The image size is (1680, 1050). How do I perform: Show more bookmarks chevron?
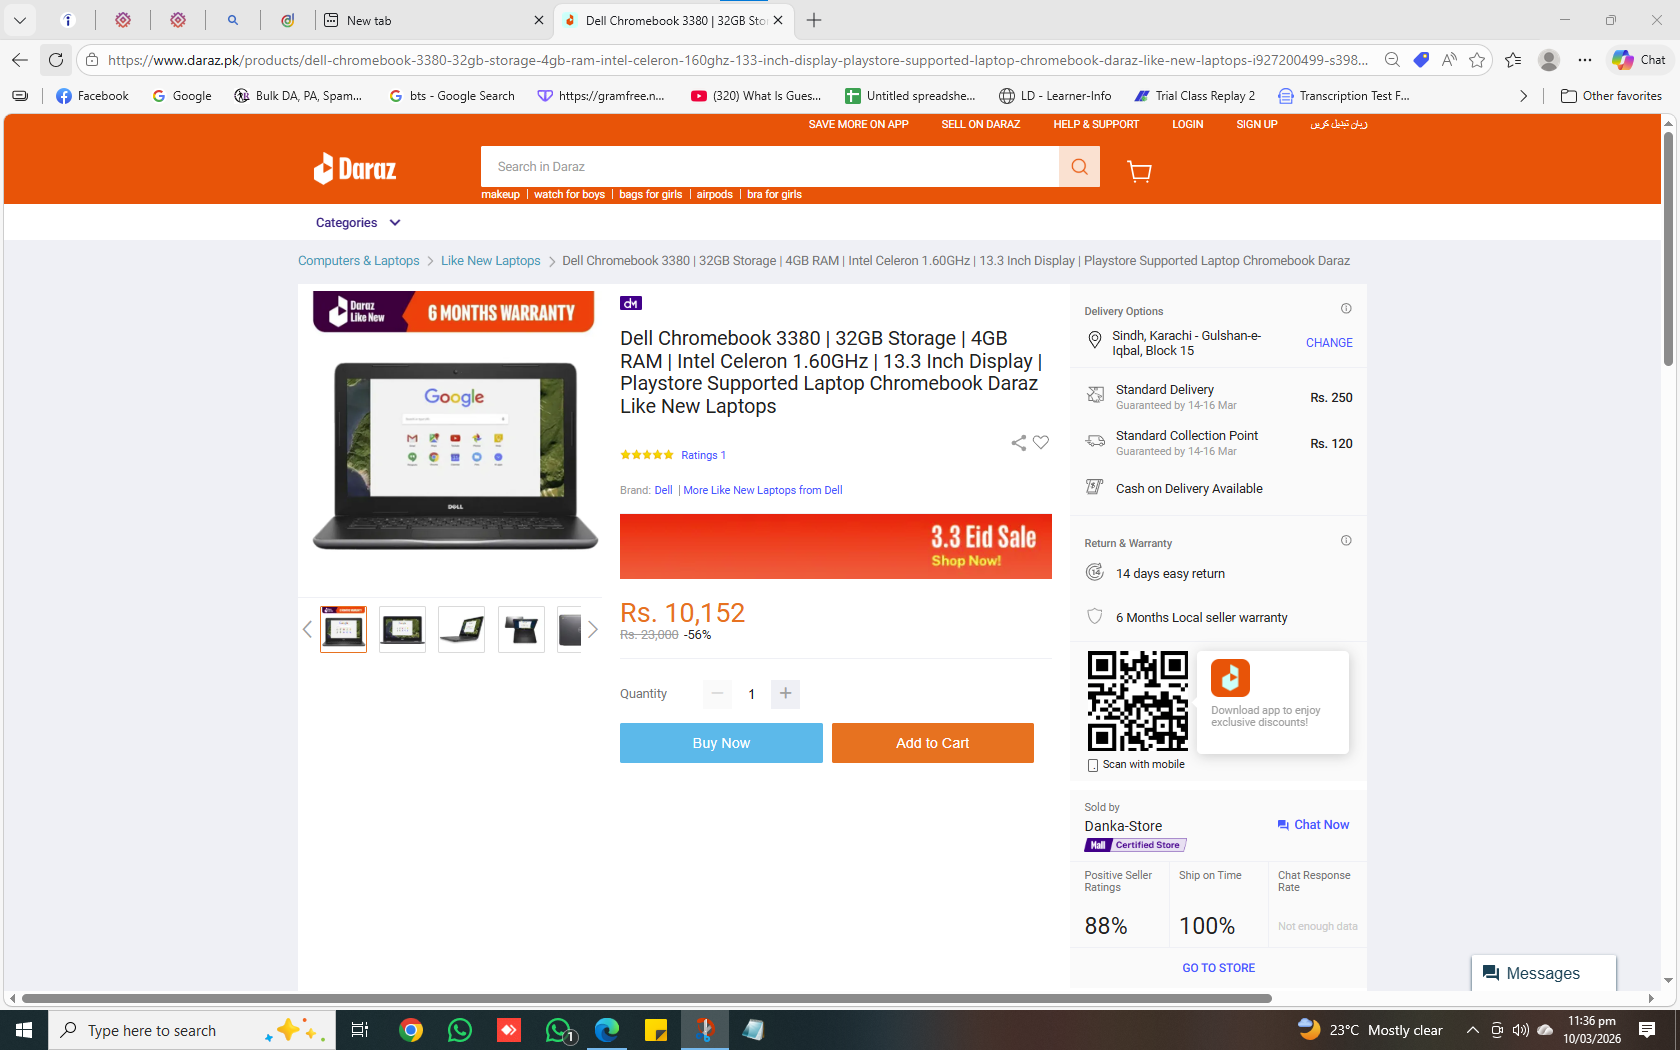(x=1523, y=96)
